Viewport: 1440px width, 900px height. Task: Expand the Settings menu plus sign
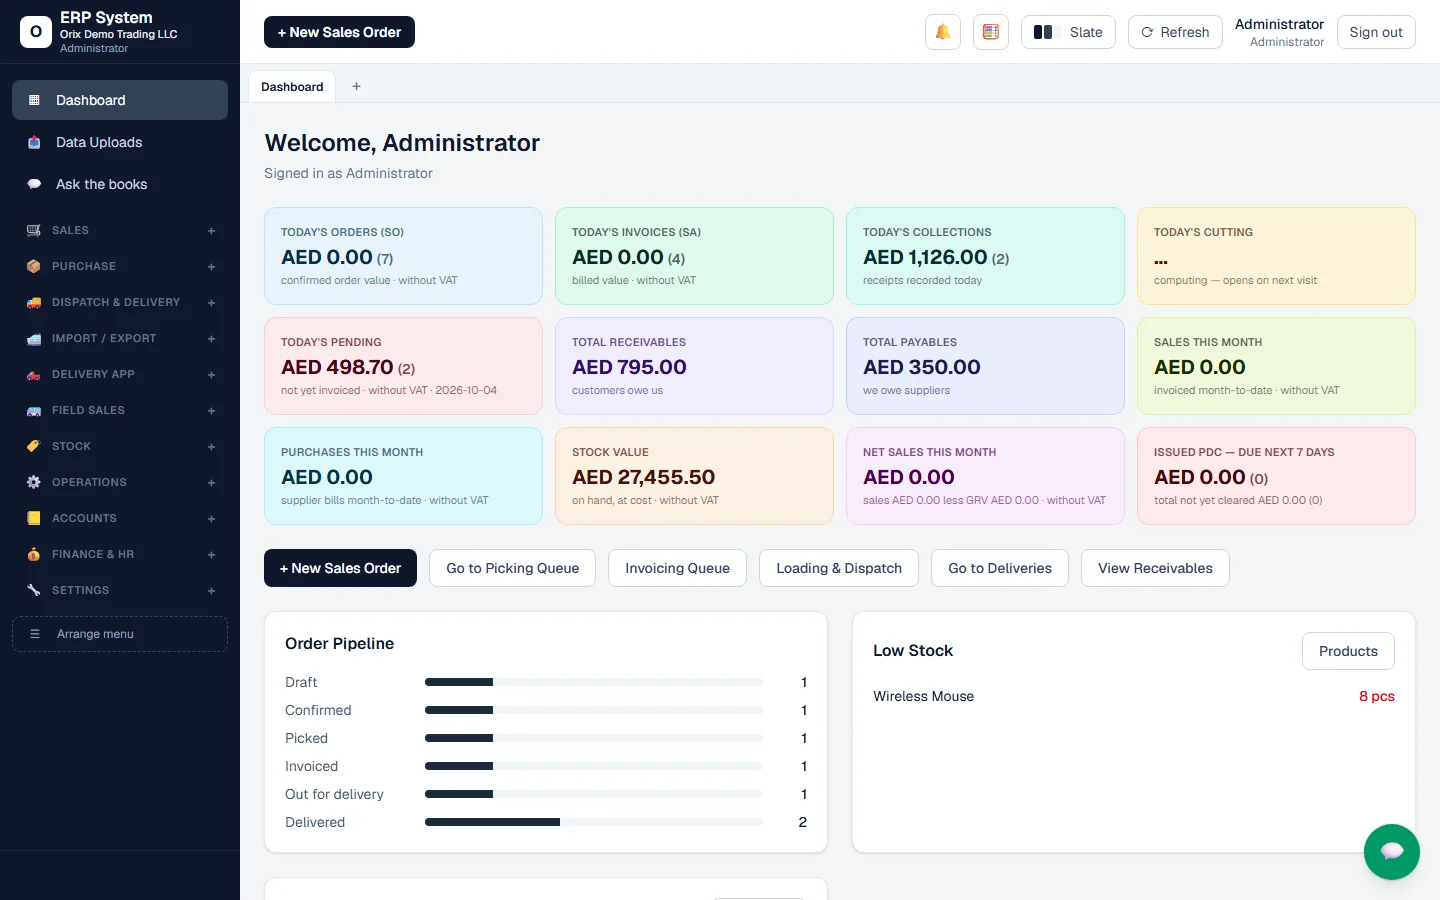211,591
